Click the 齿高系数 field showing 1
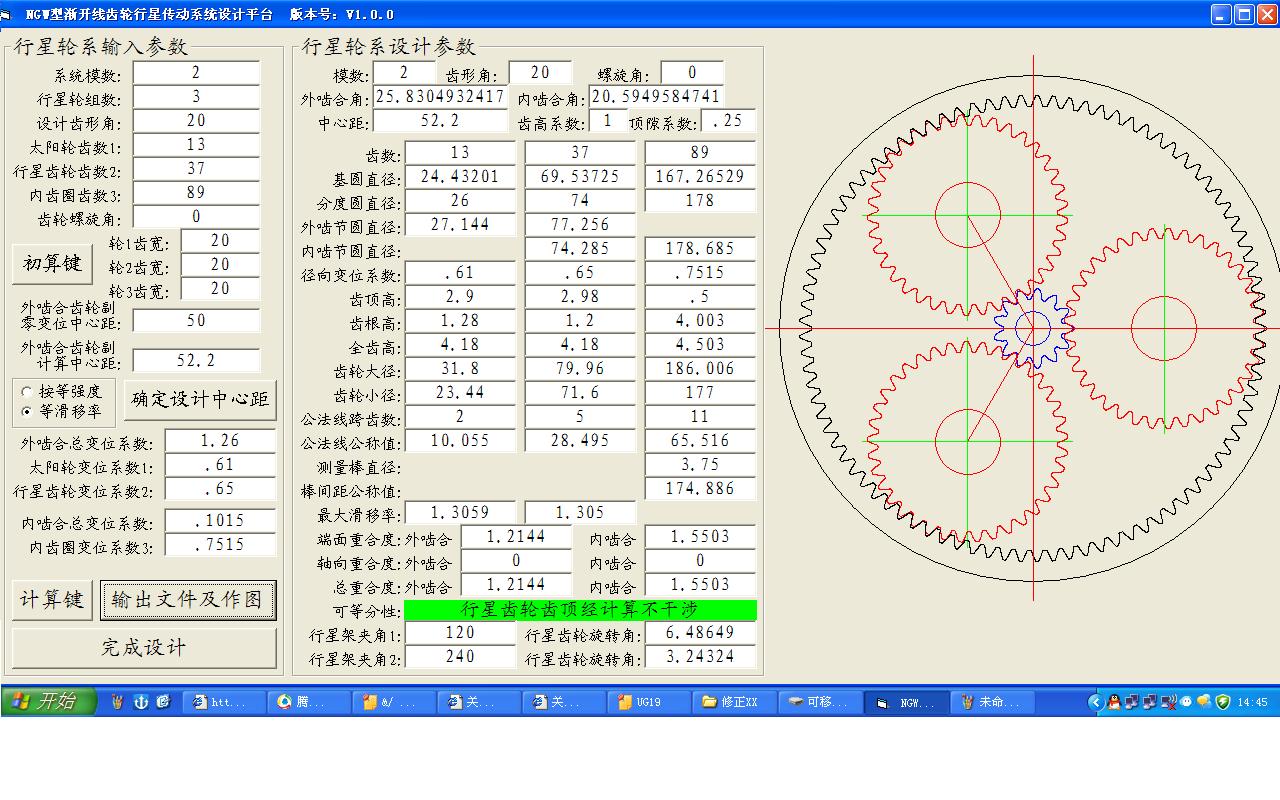The image size is (1280, 800). pyautogui.click(x=607, y=121)
